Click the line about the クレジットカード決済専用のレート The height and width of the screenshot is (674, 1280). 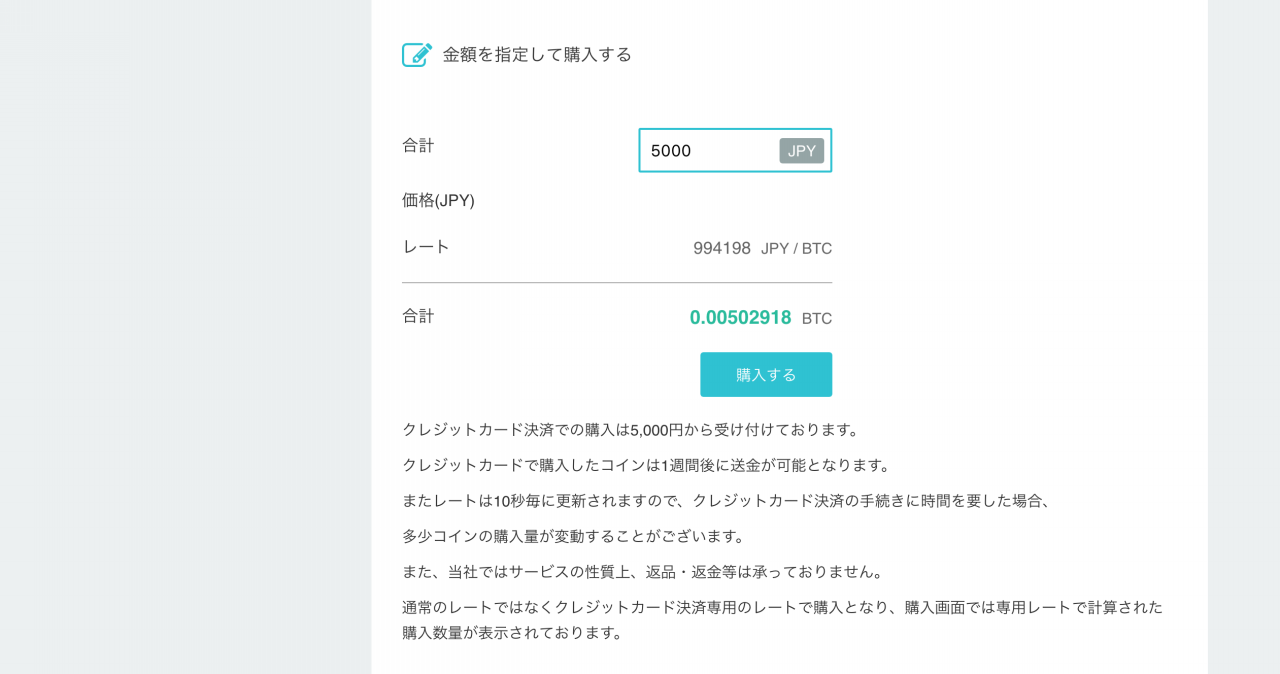(x=782, y=607)
